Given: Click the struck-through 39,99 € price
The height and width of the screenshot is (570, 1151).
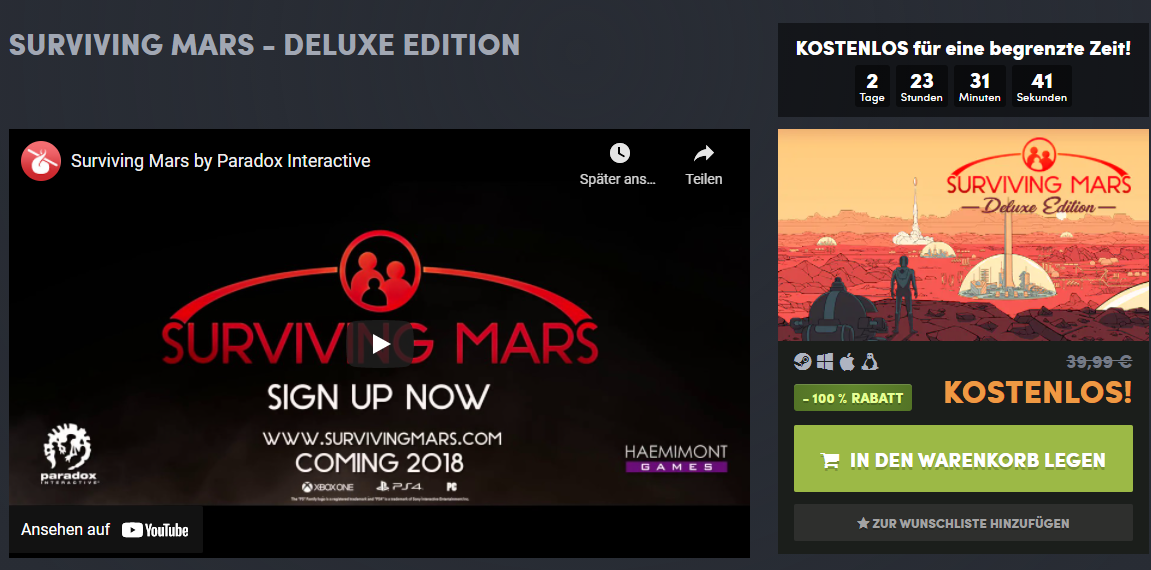Looking at the screenshot, I should point(1098,361).
